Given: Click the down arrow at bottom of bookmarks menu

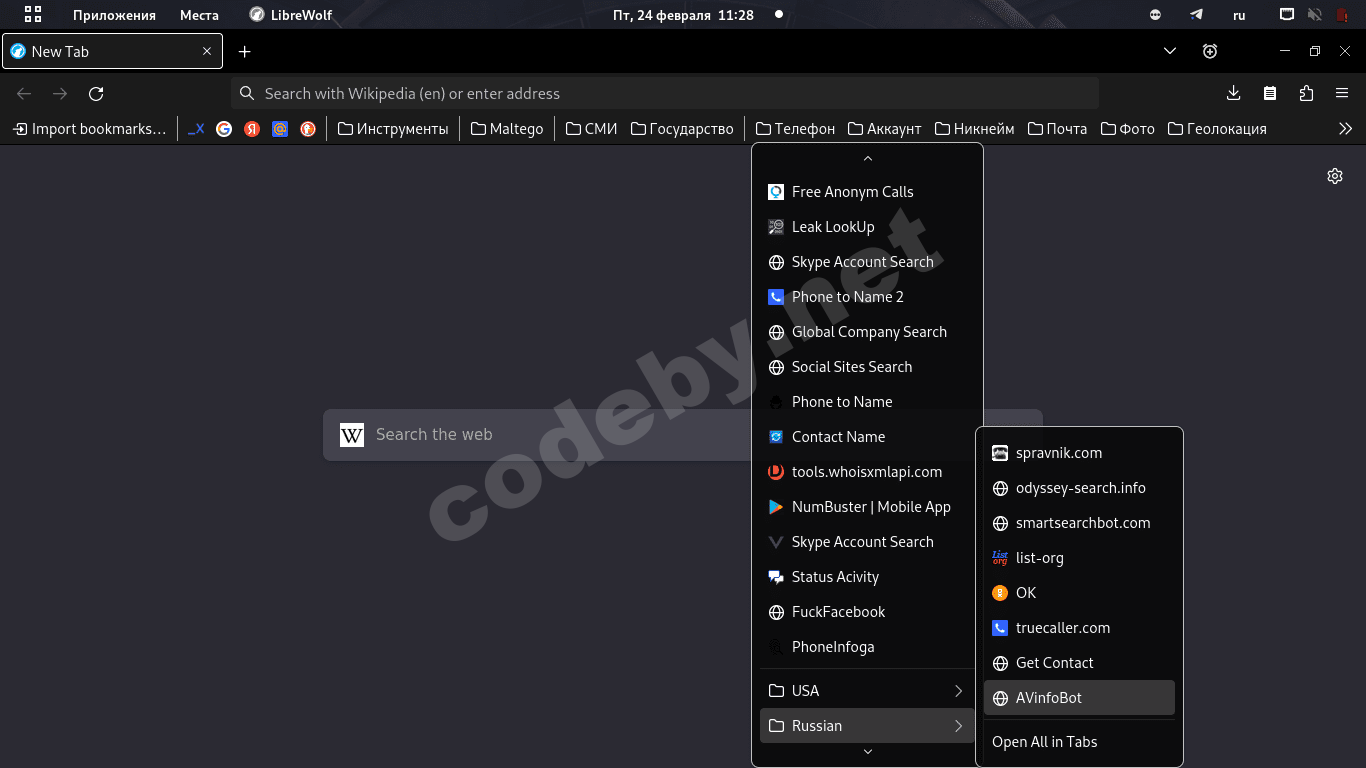Looking at the screenshot, I should pyautogui.click(x=868, y=752).
